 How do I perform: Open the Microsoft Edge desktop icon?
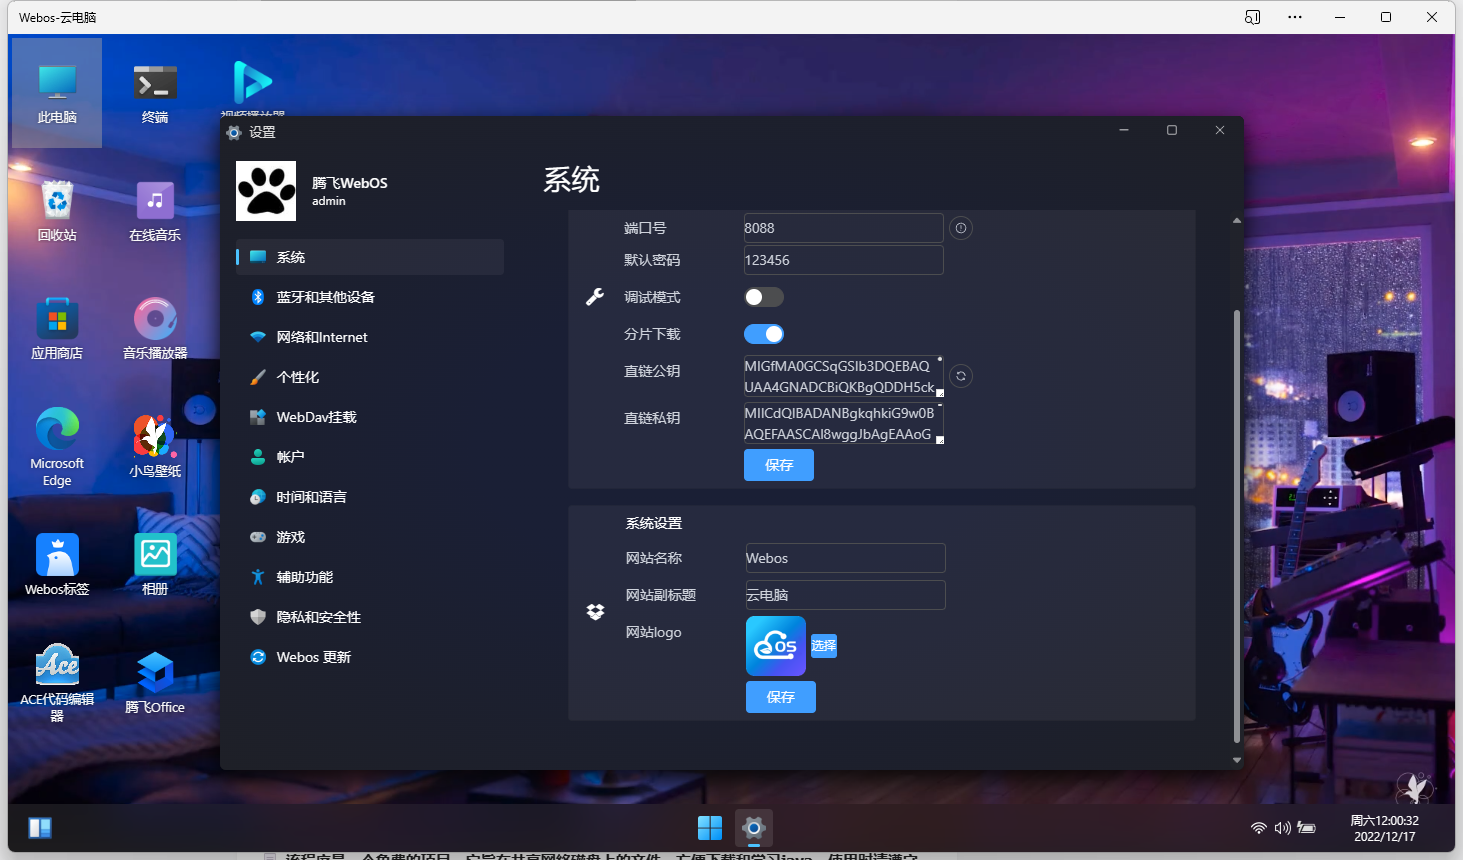click(57, 447)
